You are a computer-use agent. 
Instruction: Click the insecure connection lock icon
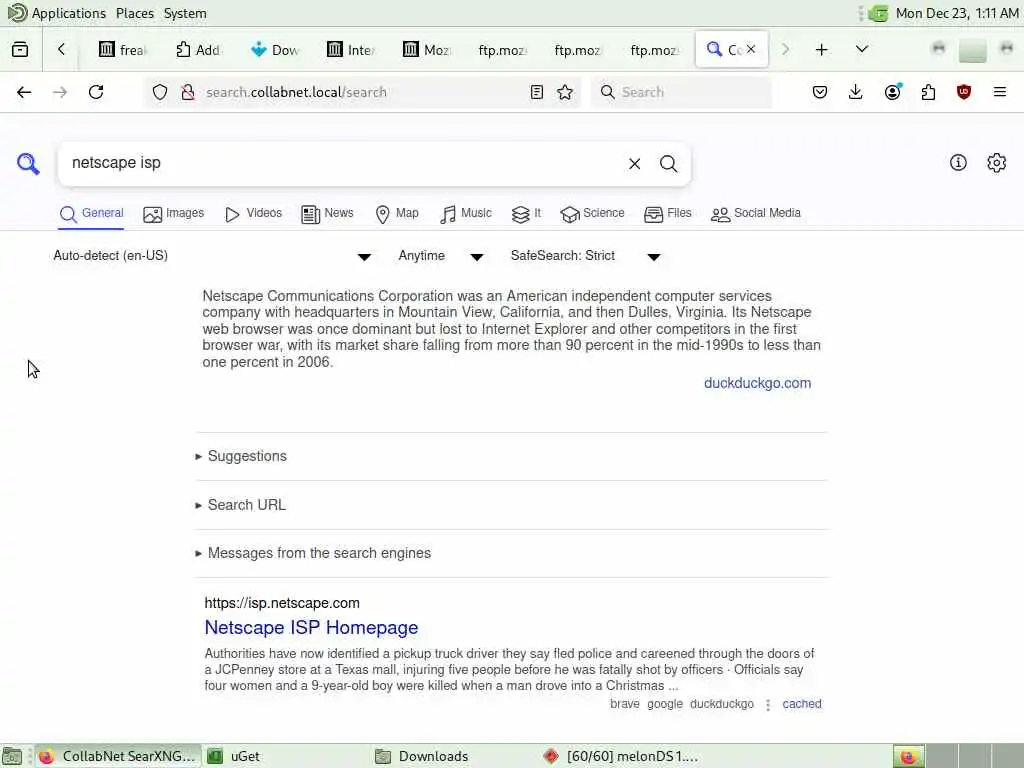click(188, 92)
